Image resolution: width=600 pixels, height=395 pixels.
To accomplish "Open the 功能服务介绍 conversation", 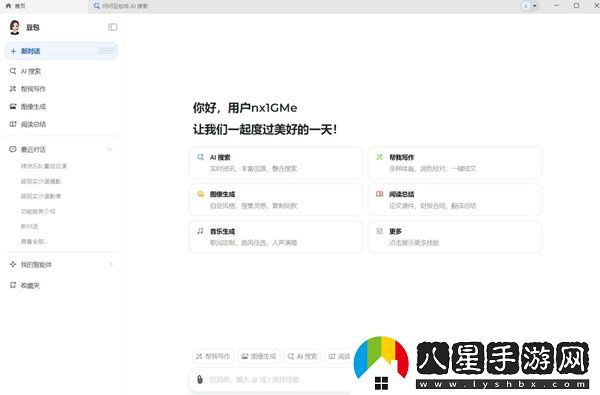I will click(x=38, y=211).
